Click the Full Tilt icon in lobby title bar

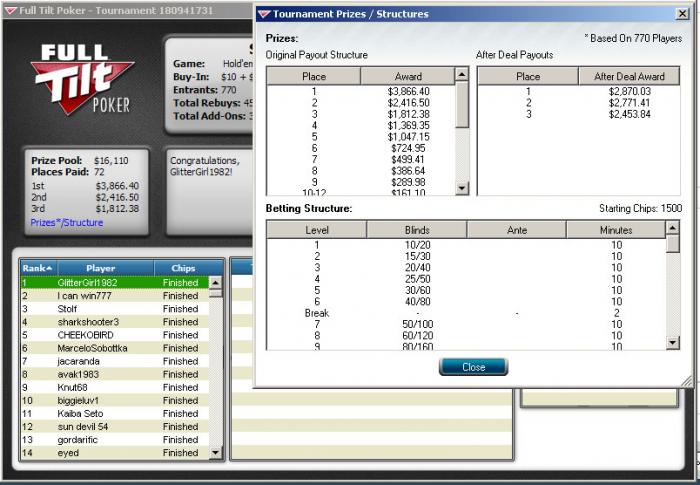click(x=11, y=10)
